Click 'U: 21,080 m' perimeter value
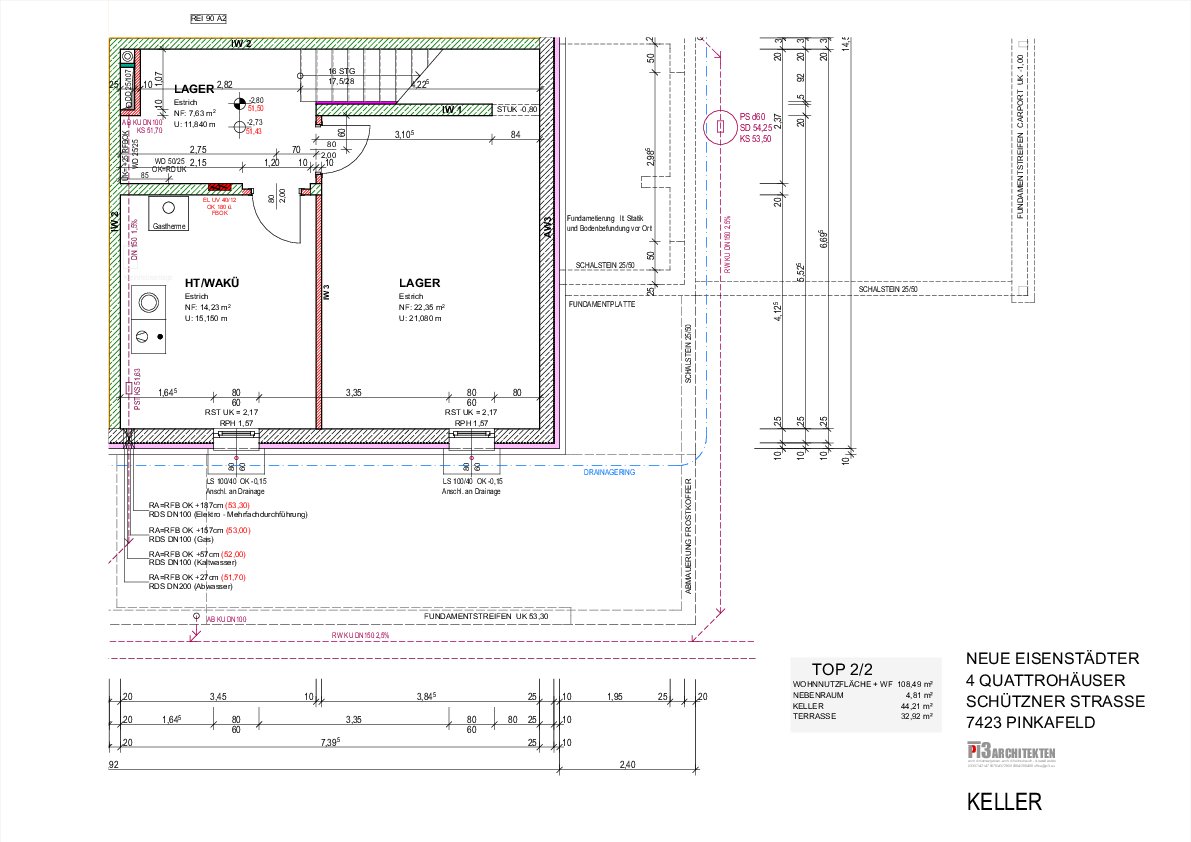The height and width of the screenshot is (842, 1191). [x=420, y=318]
